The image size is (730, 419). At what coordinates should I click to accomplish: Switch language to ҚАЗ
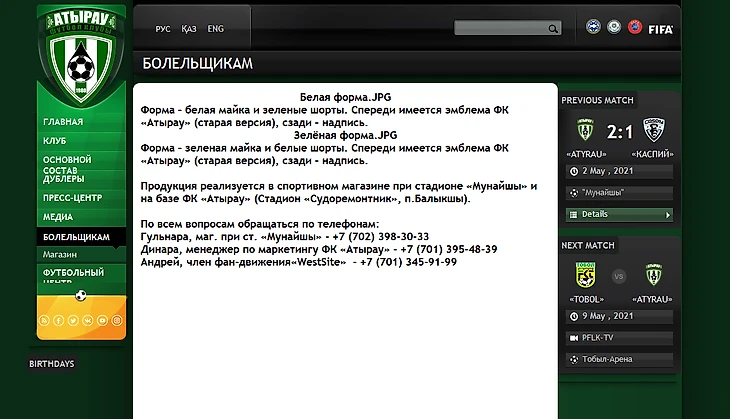[x=189, y=29]
